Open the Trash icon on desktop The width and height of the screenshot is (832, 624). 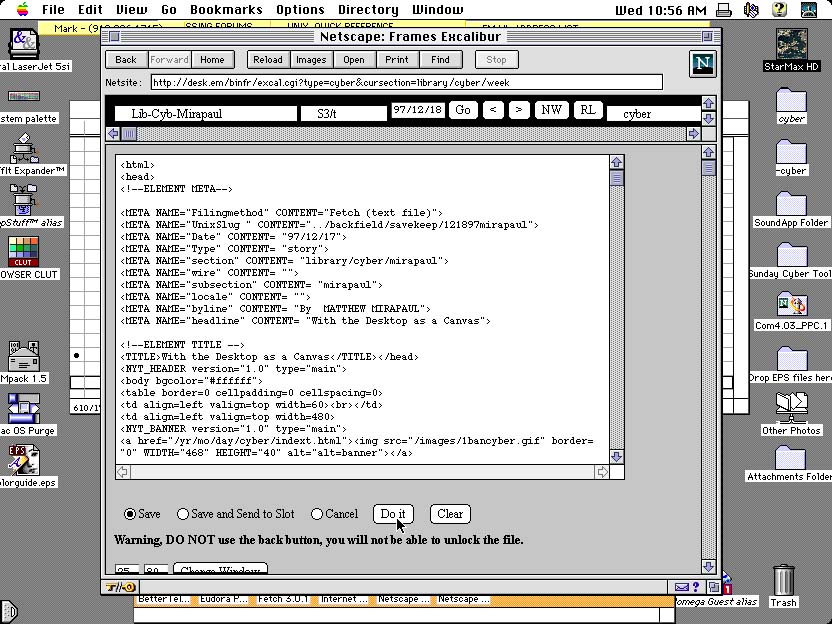[x=784, y=581]
